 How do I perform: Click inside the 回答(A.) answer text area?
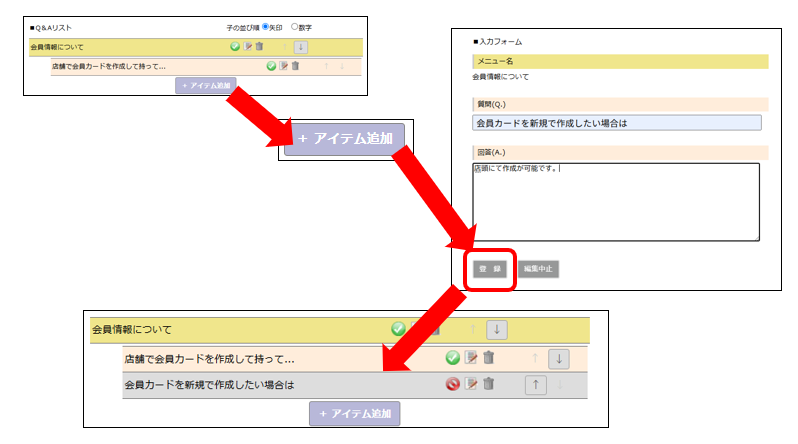point(616,200)
